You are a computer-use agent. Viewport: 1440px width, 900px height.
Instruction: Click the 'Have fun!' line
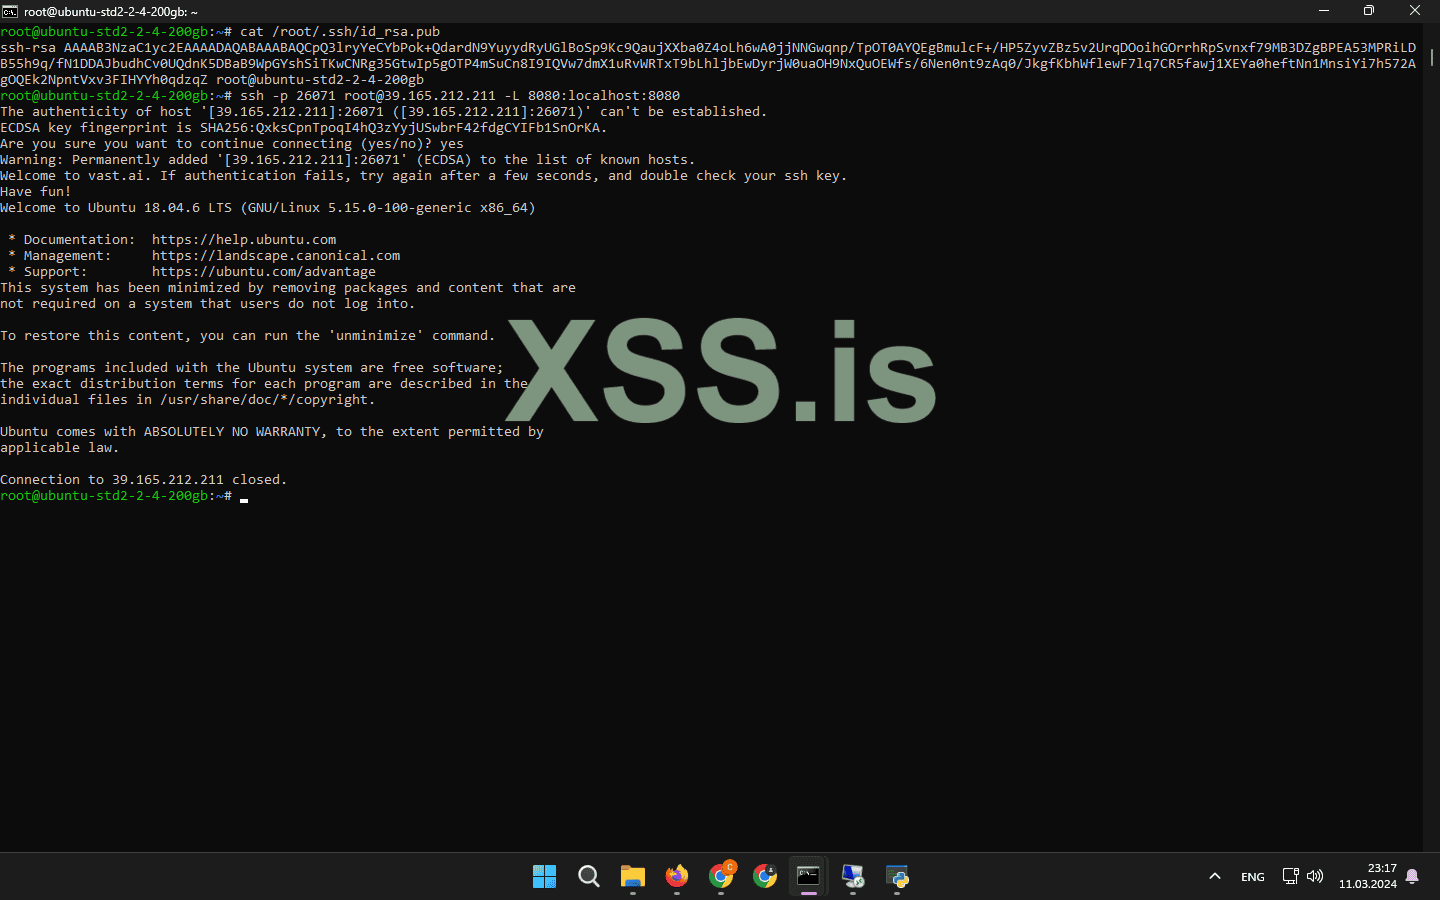[x=36, y=191]
